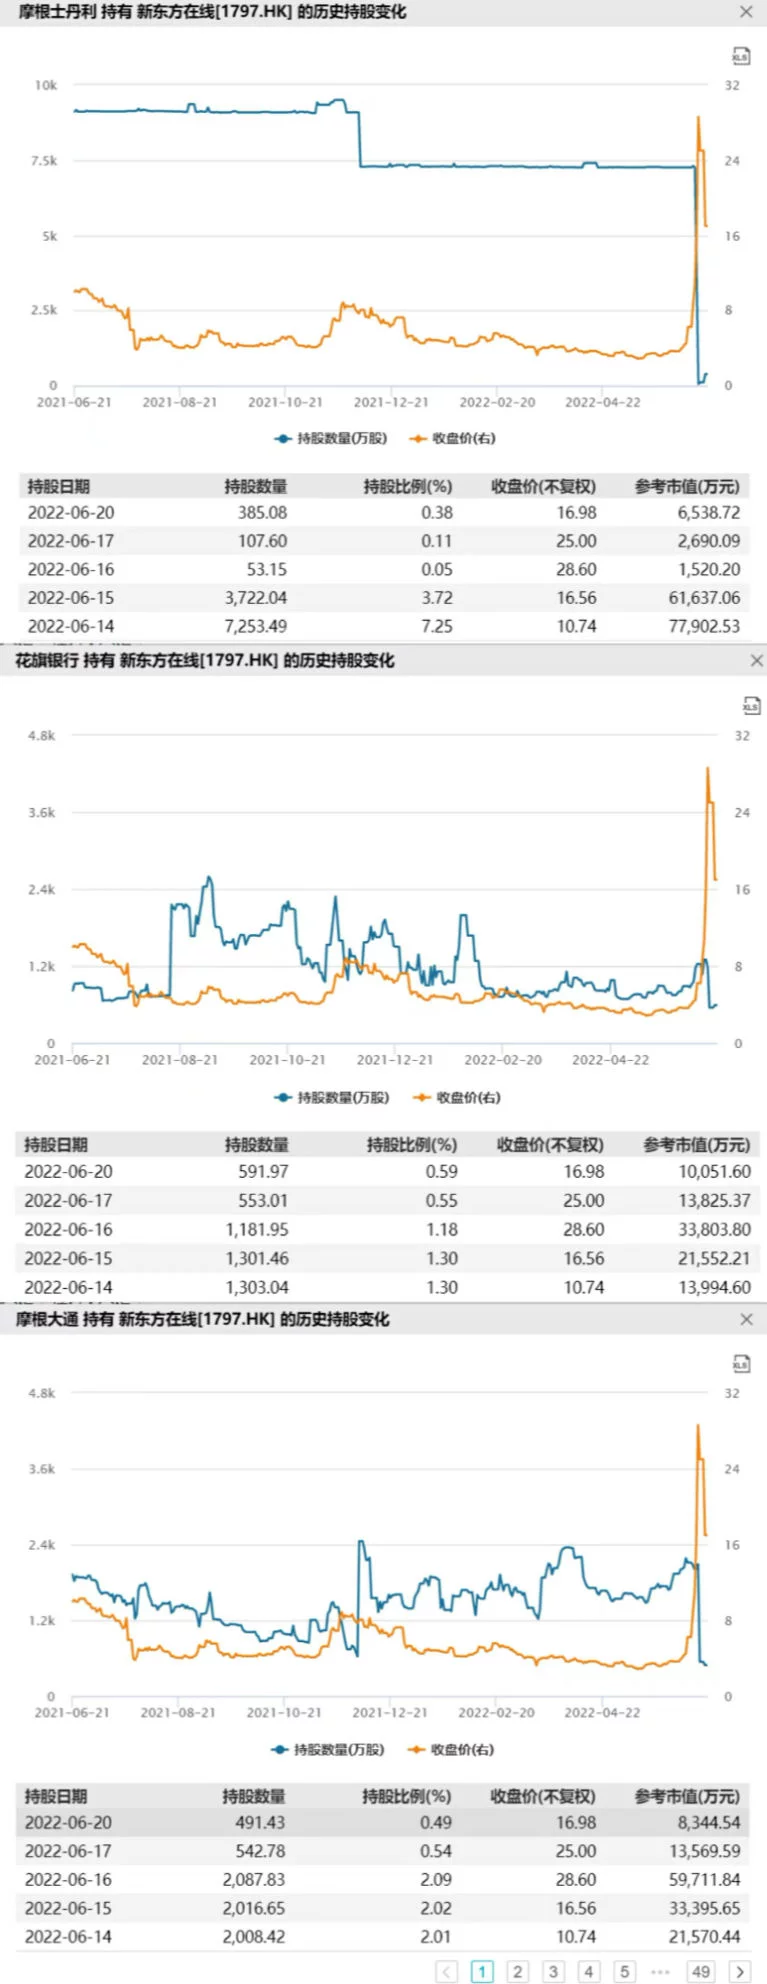767x1984 pixels.
Task: Click the 摩根大通 历史持股变化 panel title
Action: (x=203, y=1319)
